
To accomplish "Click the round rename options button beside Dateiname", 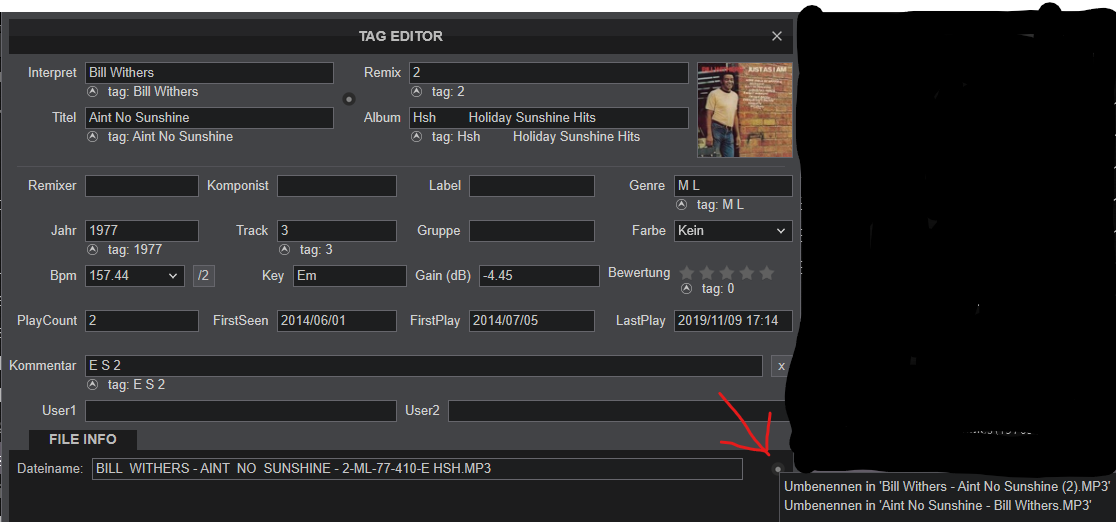I will pyautogui.click(x=778, y=469).
